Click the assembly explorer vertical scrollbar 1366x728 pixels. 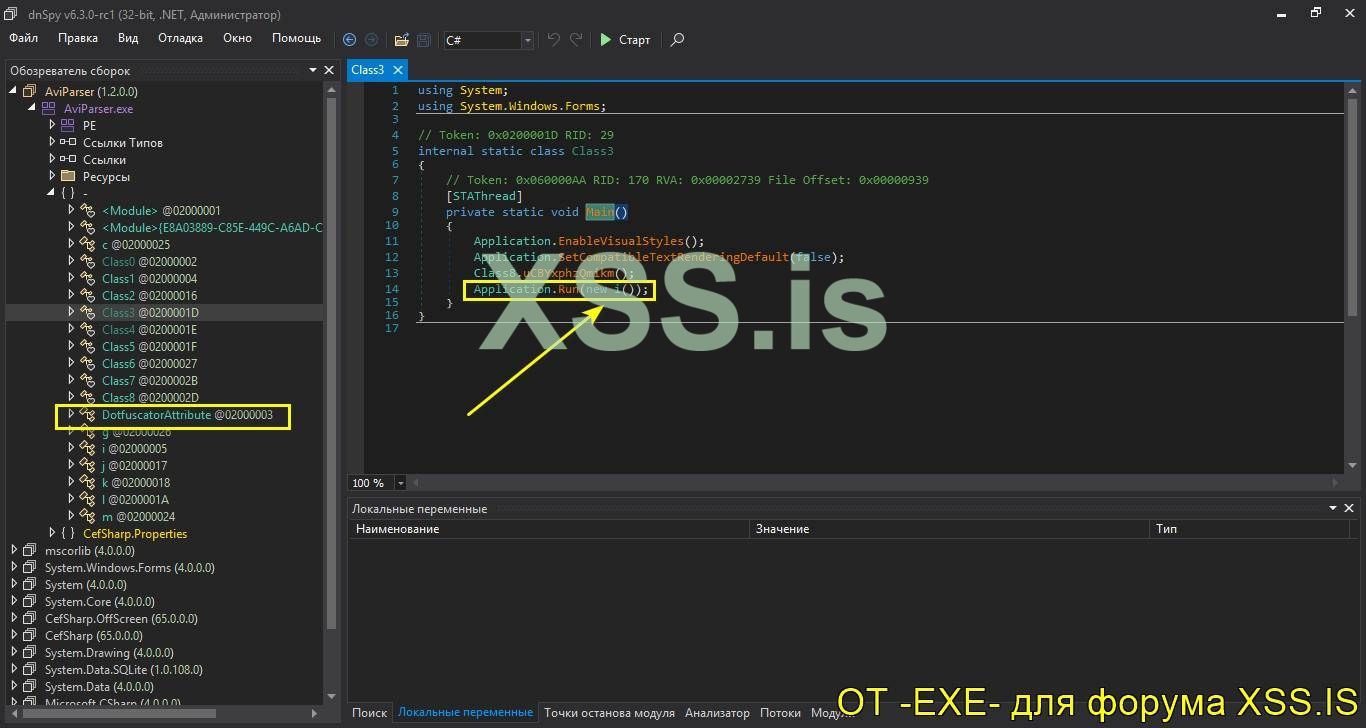point(332,350)
